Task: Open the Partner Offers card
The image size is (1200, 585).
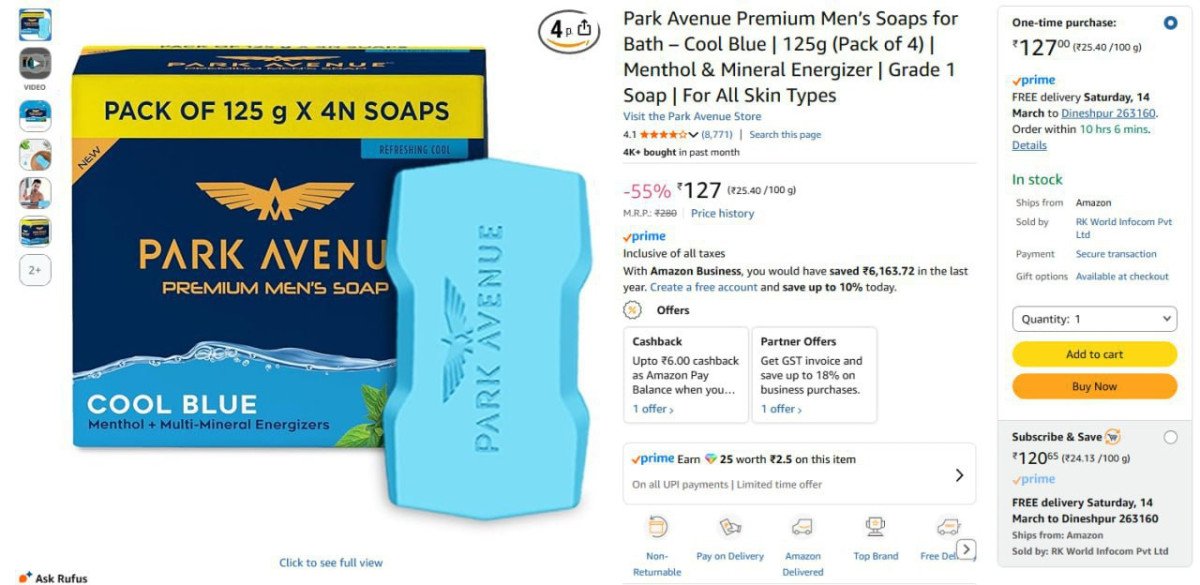Action: click(814, 375)
